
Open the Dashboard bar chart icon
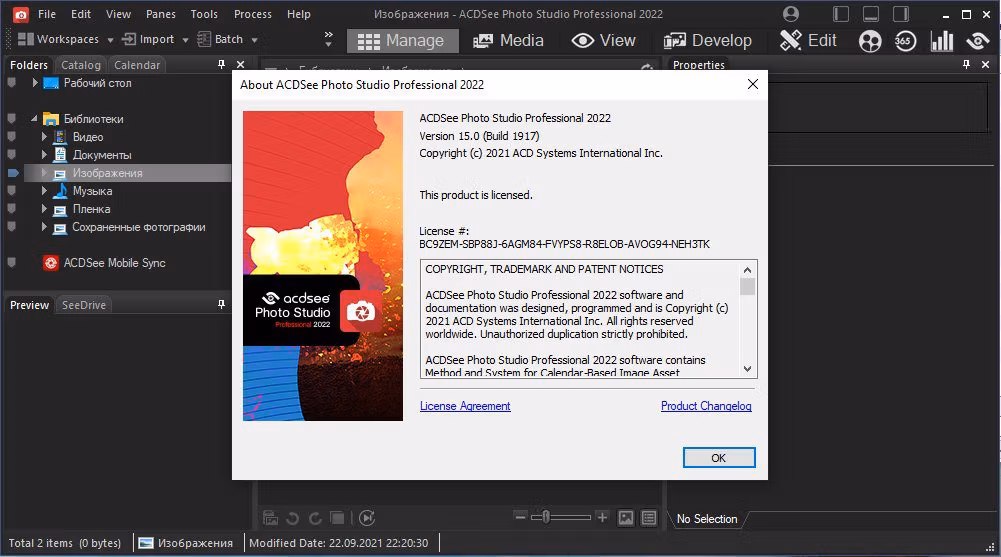[x=942, y=41]
